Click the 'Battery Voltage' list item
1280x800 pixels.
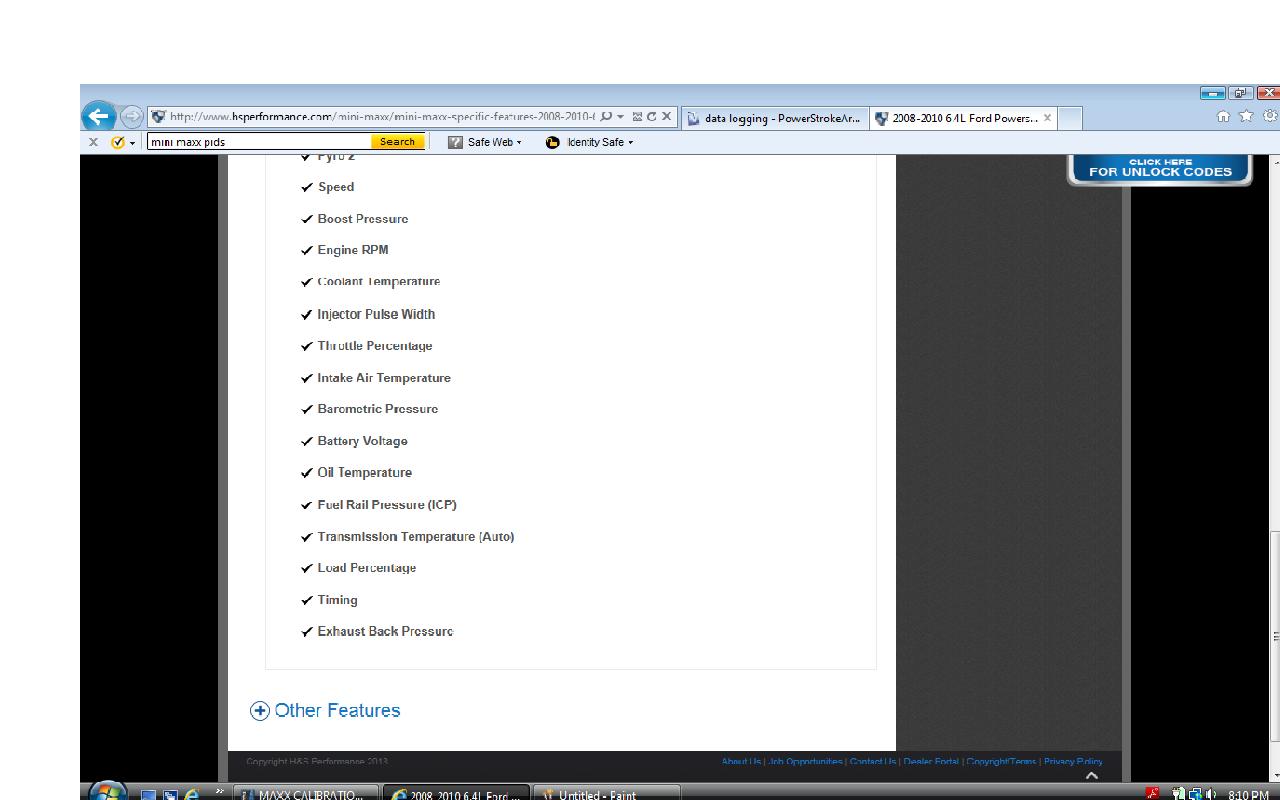[363, 441]
